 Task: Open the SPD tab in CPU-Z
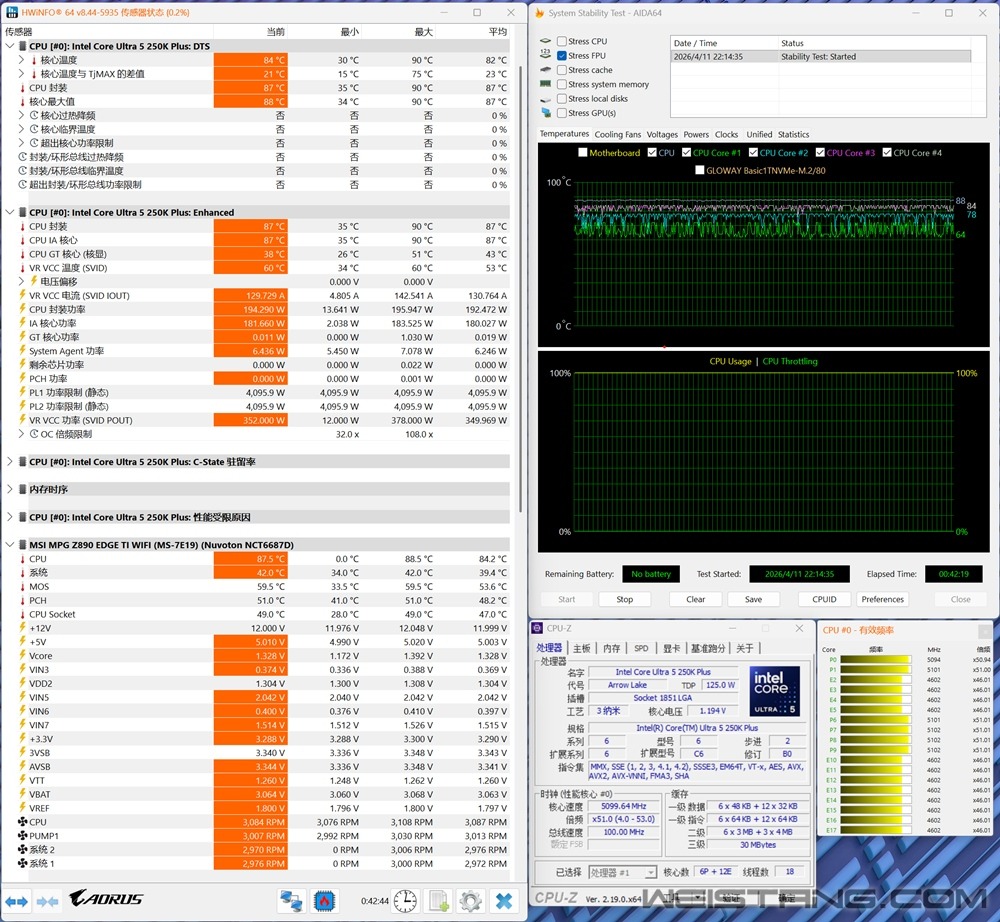tap(641, 648)
